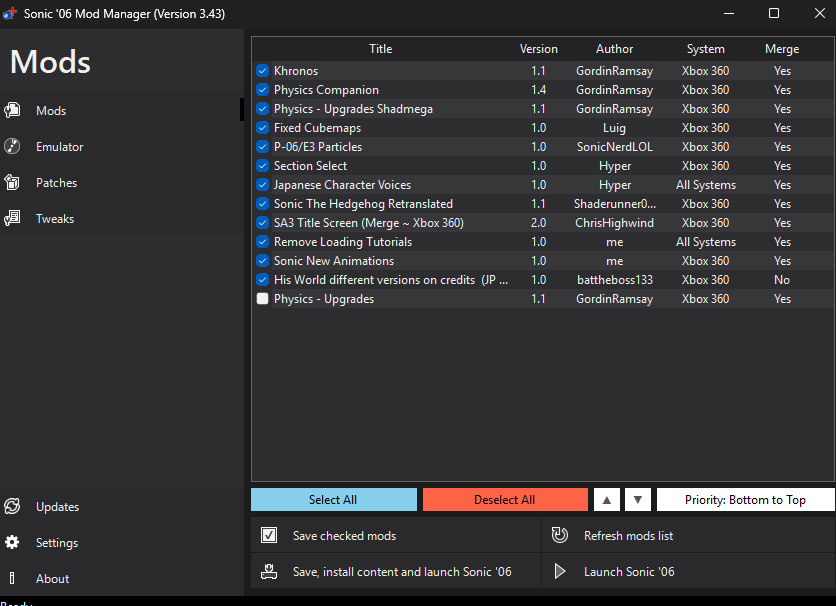
Task: Click the app icon in title bar
Action: (10, 13)
